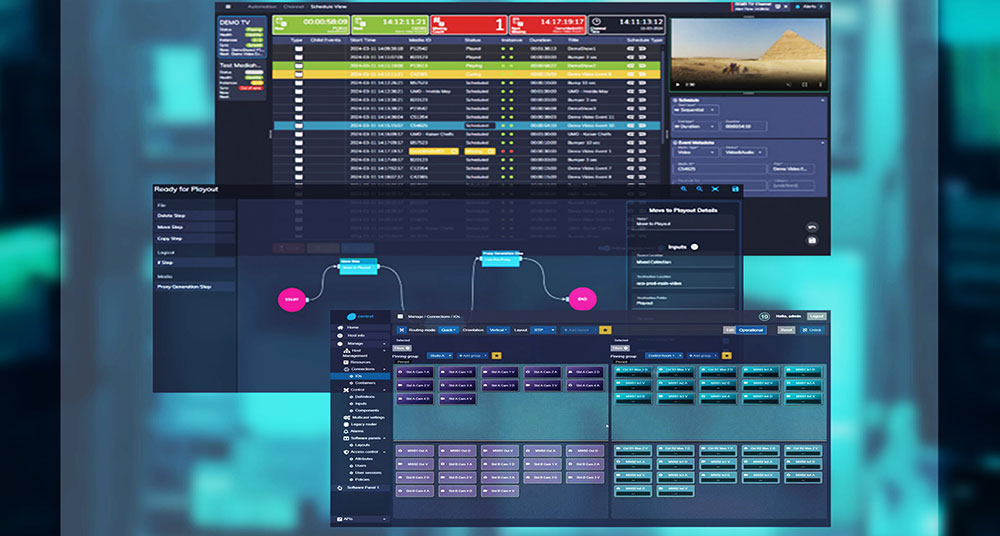Click the save icon in workflow toolbar
1000x536 pixels.
point(736,188)
